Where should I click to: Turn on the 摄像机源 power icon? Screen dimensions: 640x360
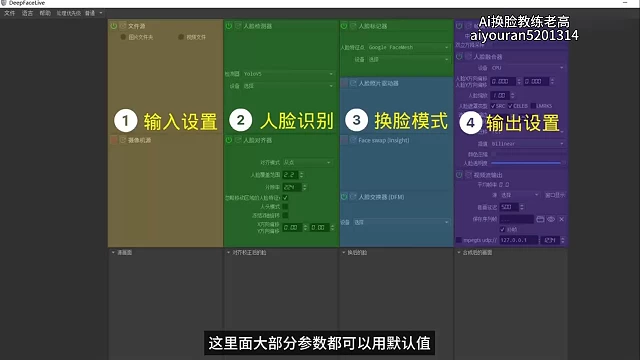tap(113, 140)
